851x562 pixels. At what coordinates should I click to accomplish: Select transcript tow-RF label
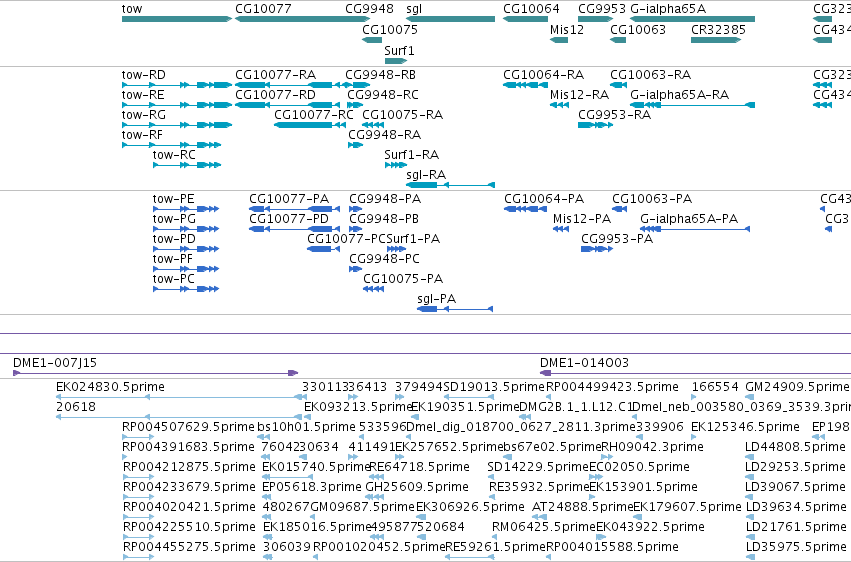pos(142,135)
